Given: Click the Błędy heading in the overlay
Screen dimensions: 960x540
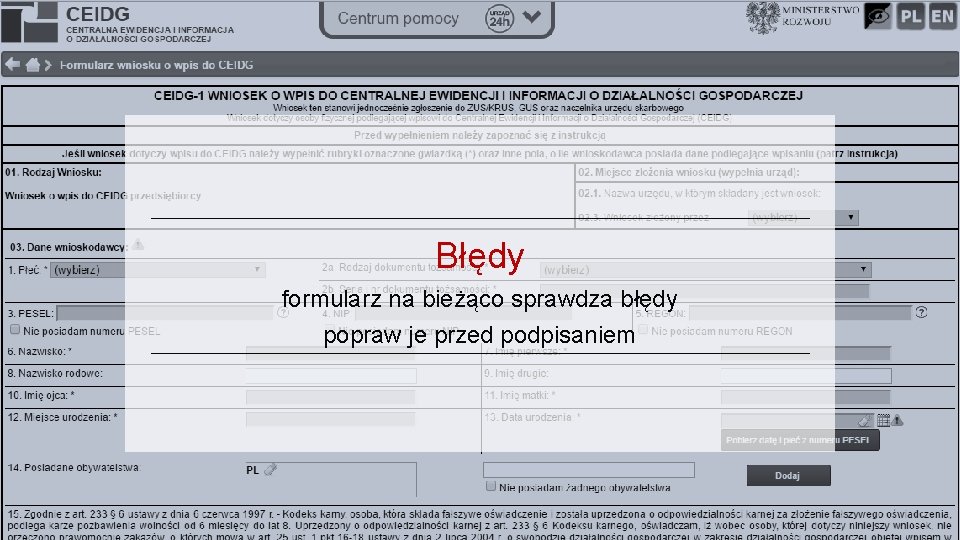Looking at the screenshot, I should pyautogui.click(x=480, y=256).
